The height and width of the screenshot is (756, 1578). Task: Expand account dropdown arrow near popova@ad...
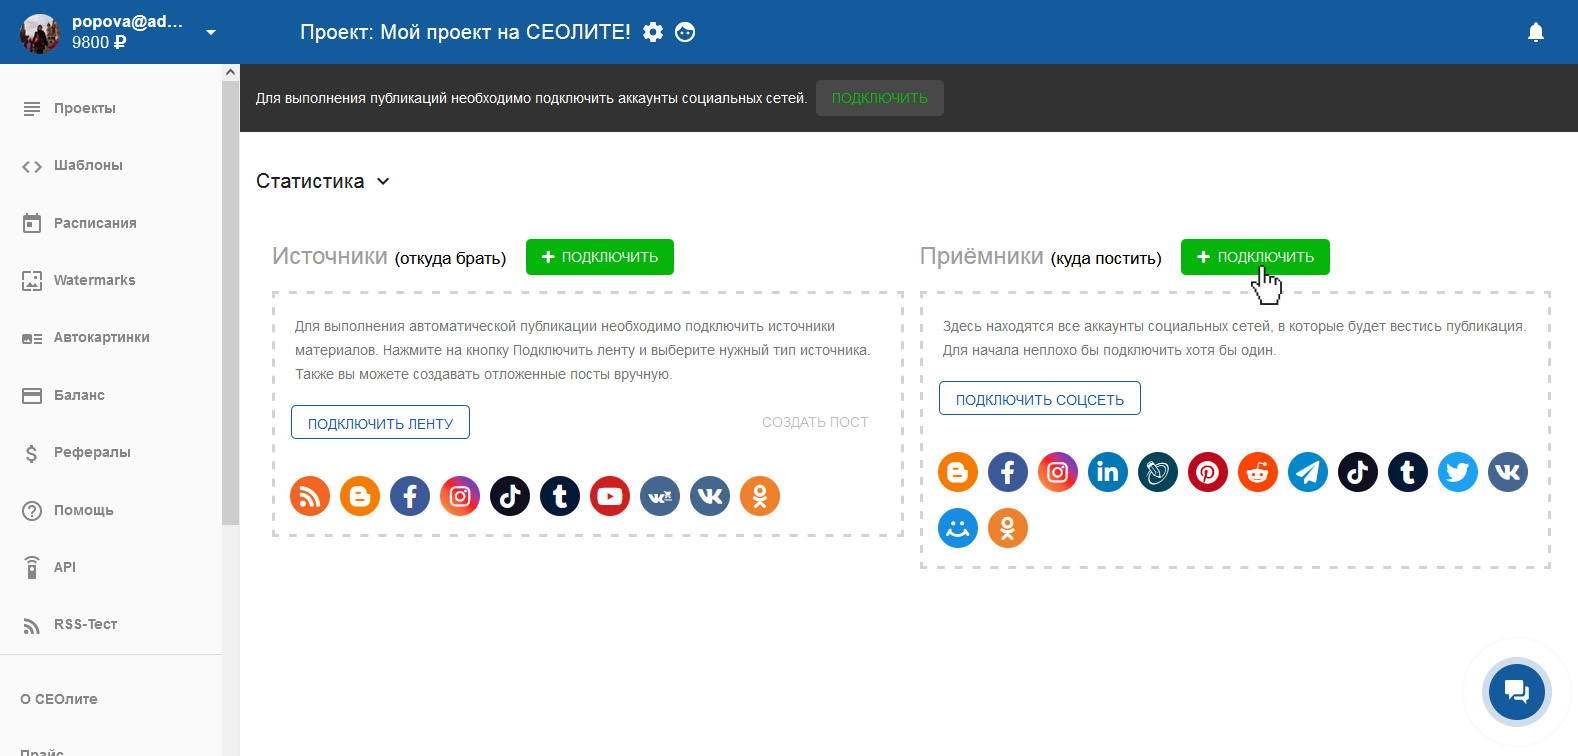click(211, 32)
